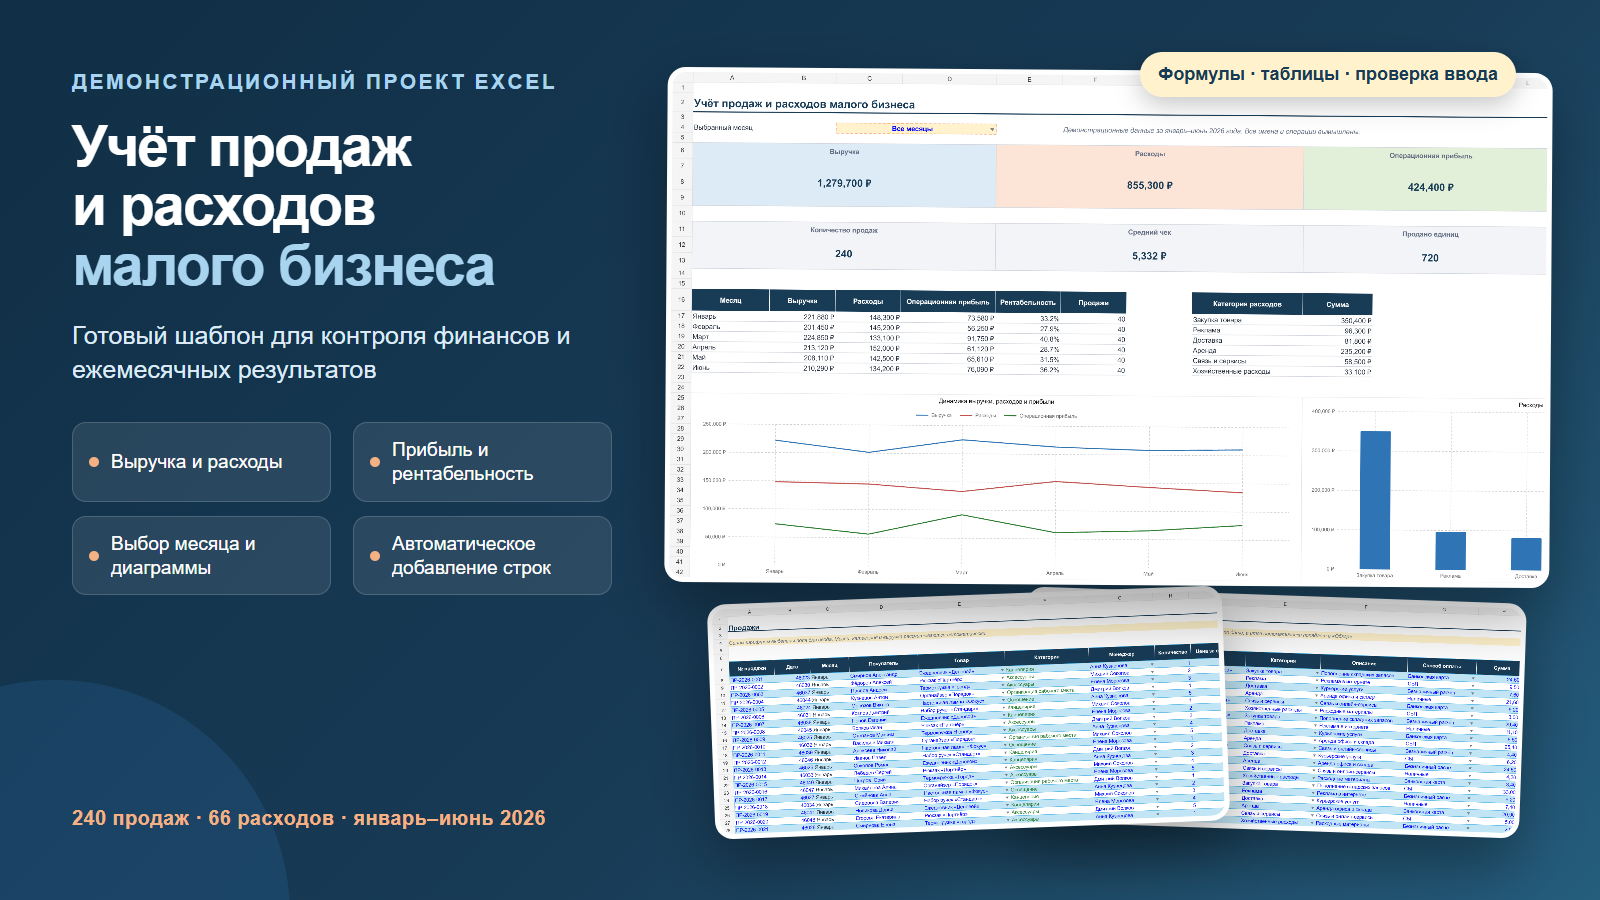This screenshot has width=1600, height=900.
Task: Click the 'Автоматическое добавление строк' card
Action: [482, 556]
